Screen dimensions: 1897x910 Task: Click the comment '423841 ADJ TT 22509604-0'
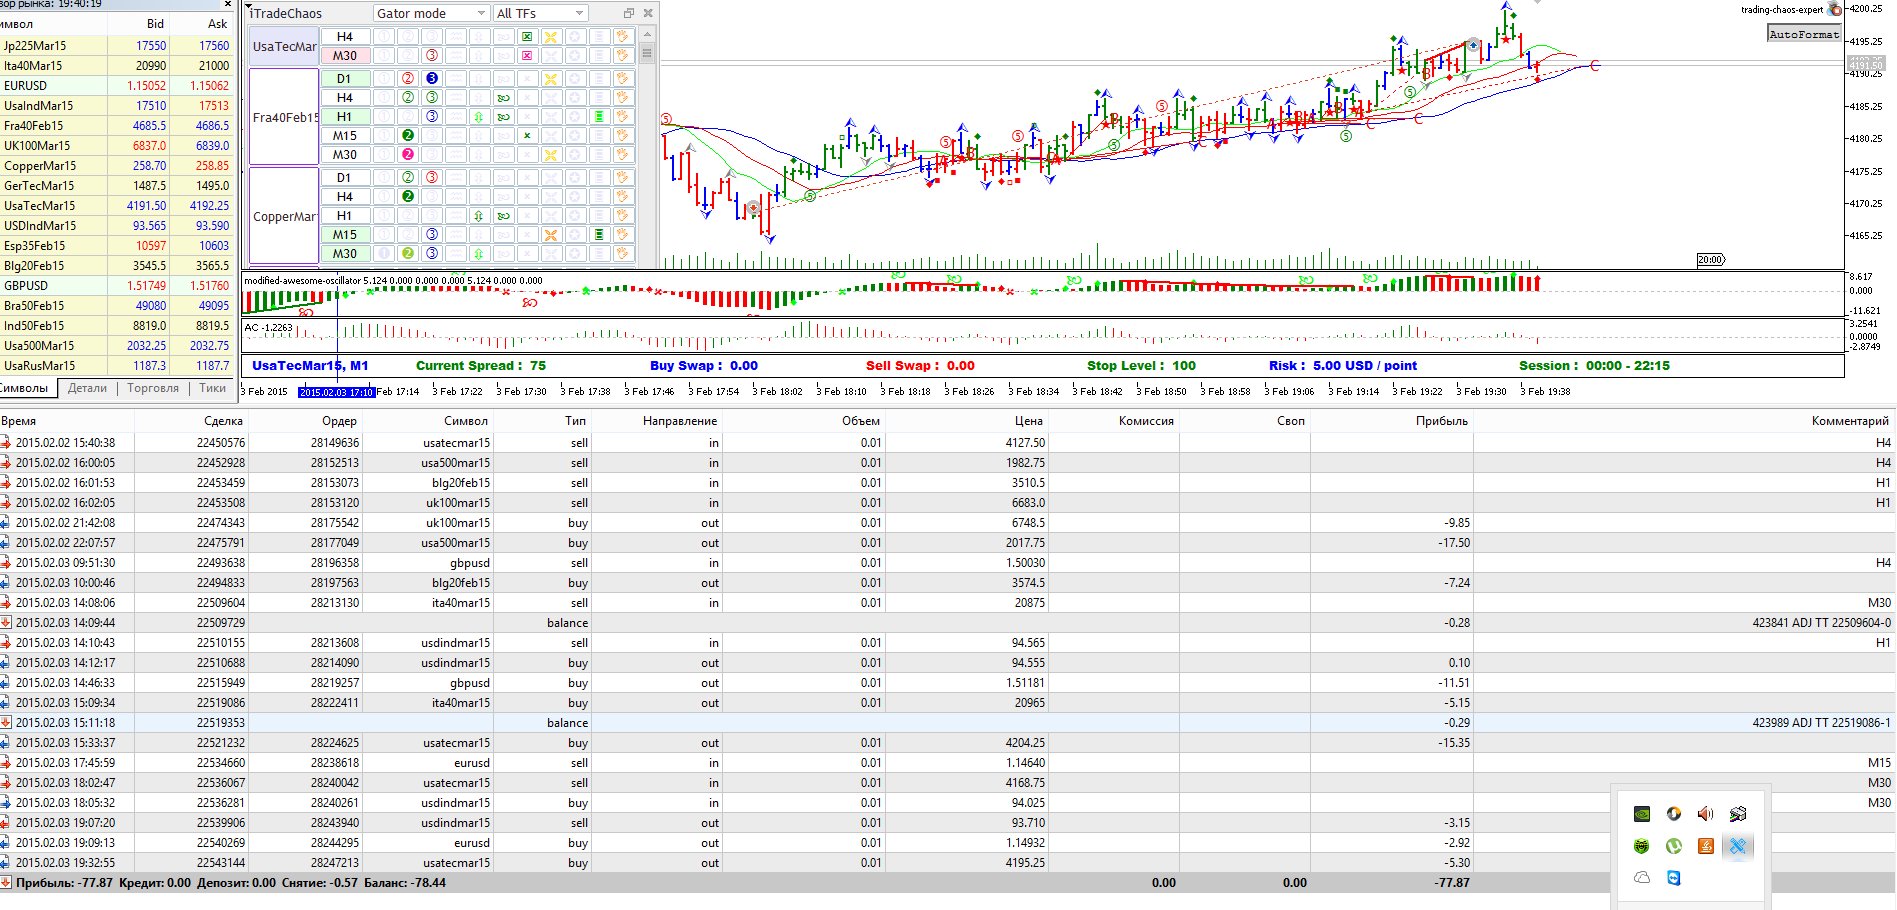(x=1822, y=623)
